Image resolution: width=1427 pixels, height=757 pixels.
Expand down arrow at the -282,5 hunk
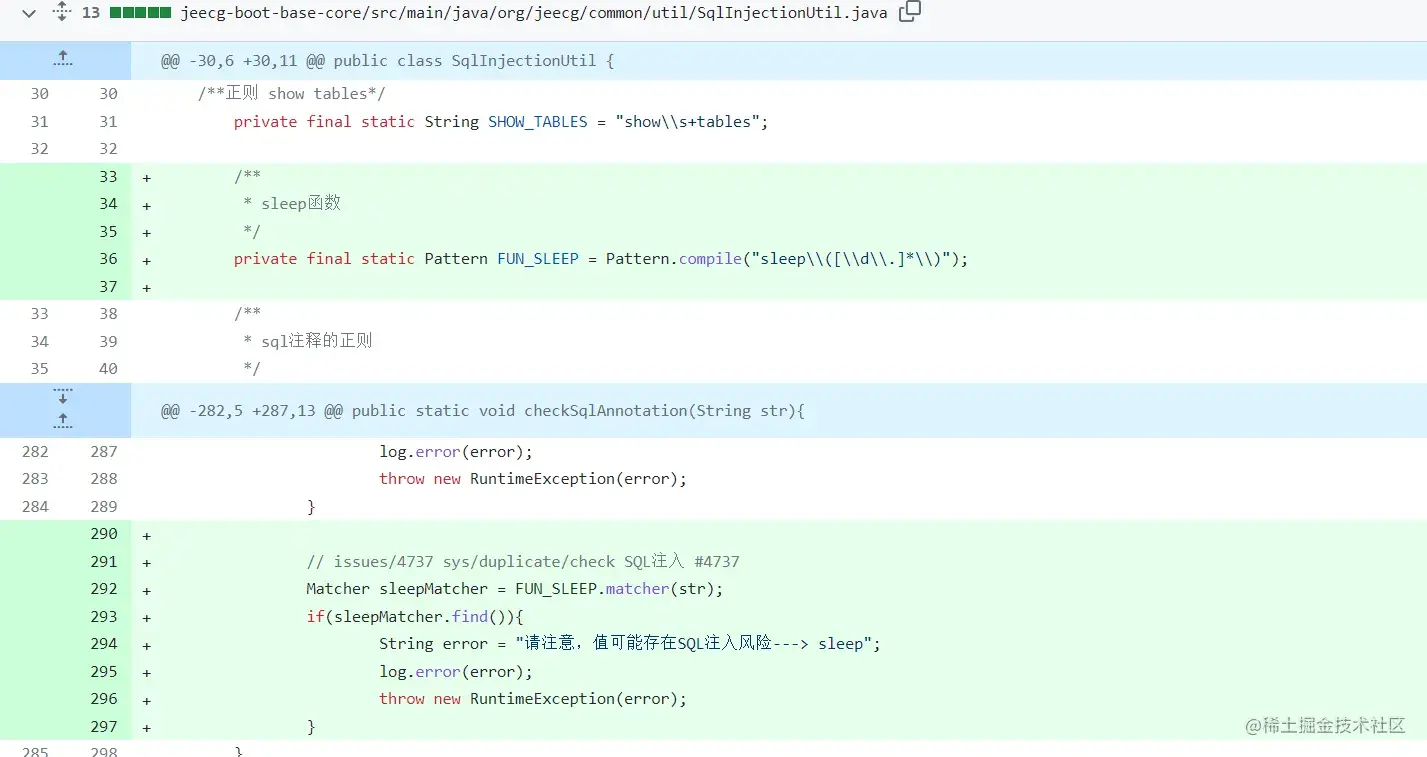tap(63, 397)
